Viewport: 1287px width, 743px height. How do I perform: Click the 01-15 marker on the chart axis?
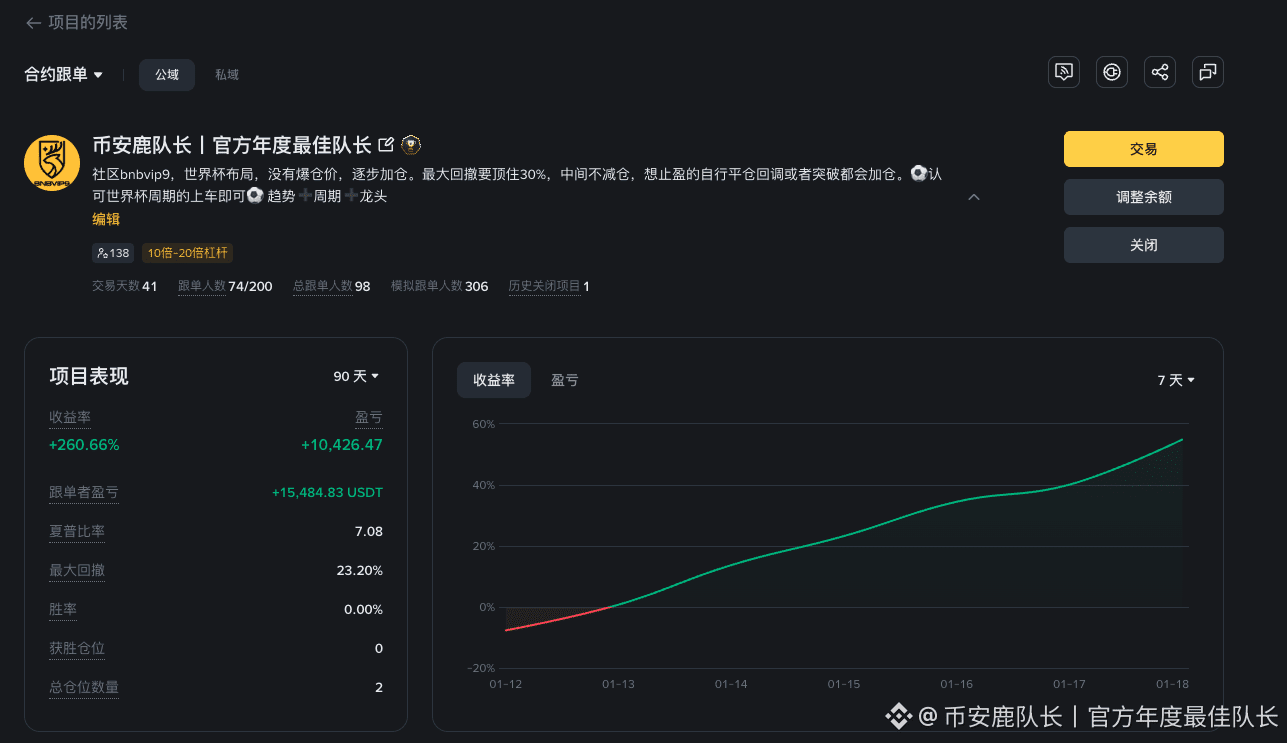pos(843,683)
